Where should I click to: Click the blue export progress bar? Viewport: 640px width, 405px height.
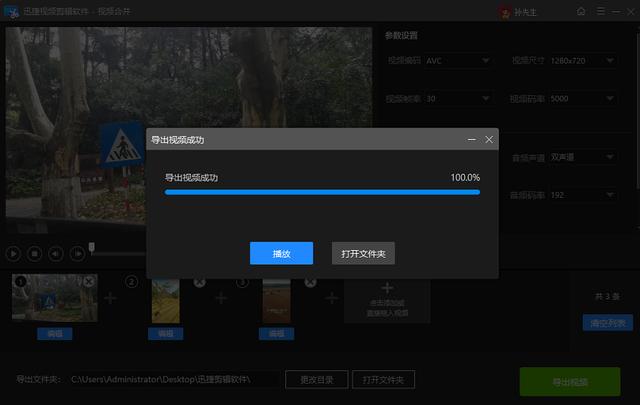point(322,192)
